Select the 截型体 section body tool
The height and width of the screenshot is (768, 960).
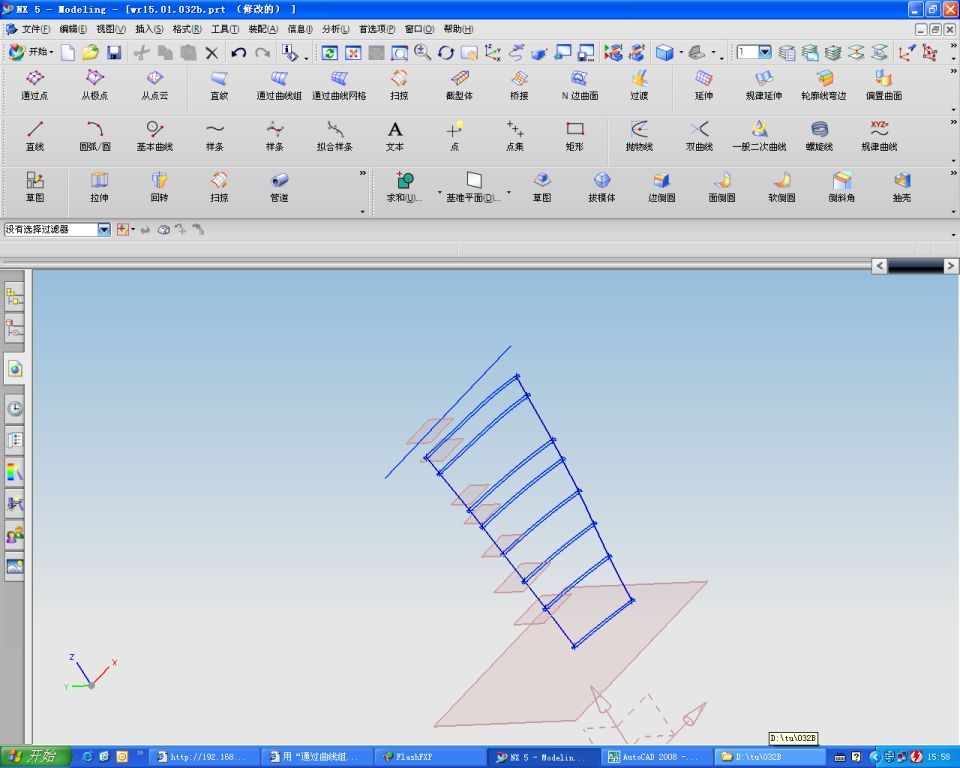(459, 86)
